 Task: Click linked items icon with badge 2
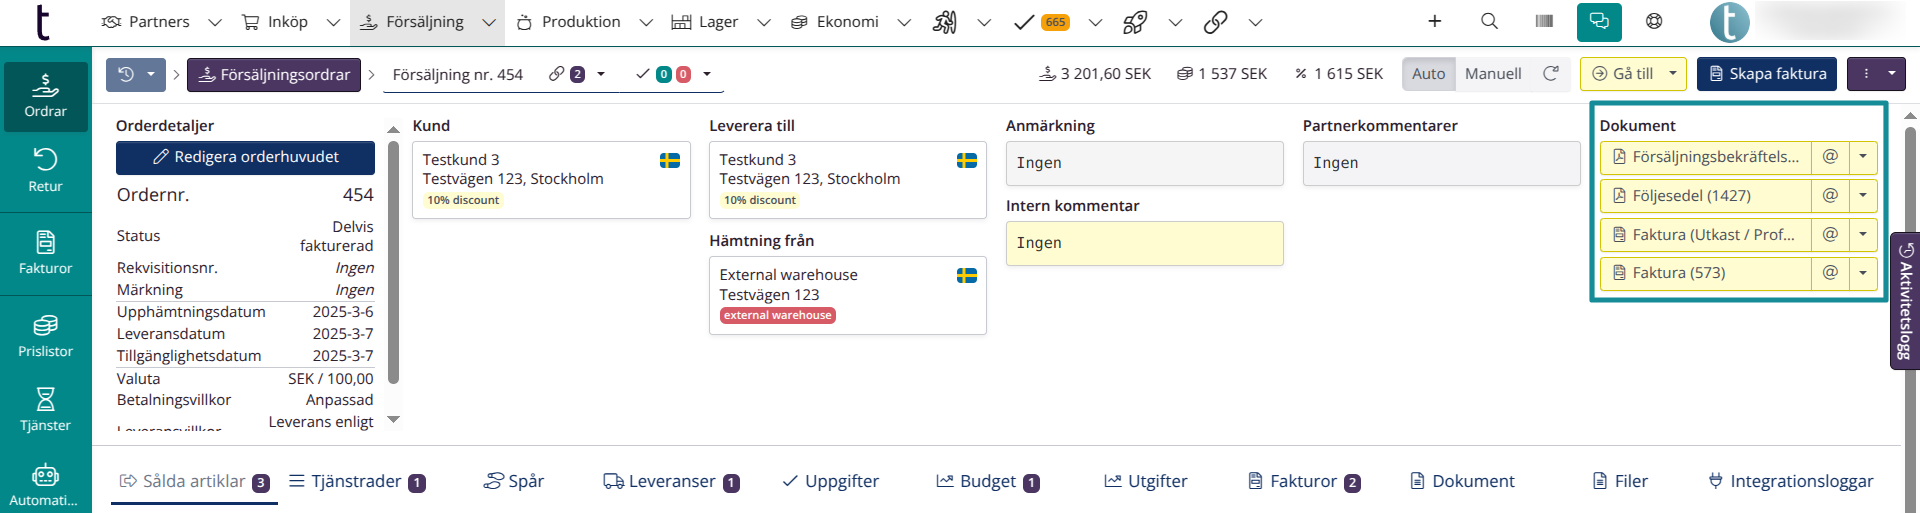click(567, 74)
